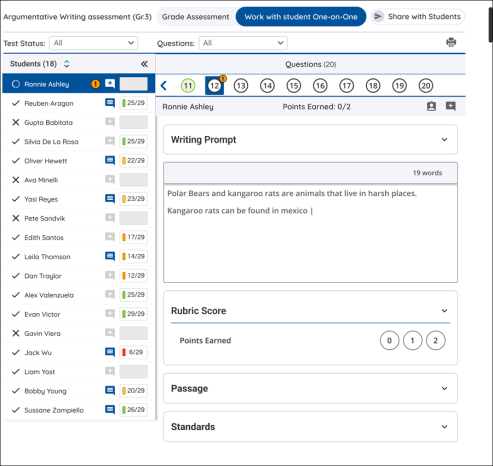The image size is (493, 466).
Task: Select student Oliver Hewett in list
Action: (79, 161)
